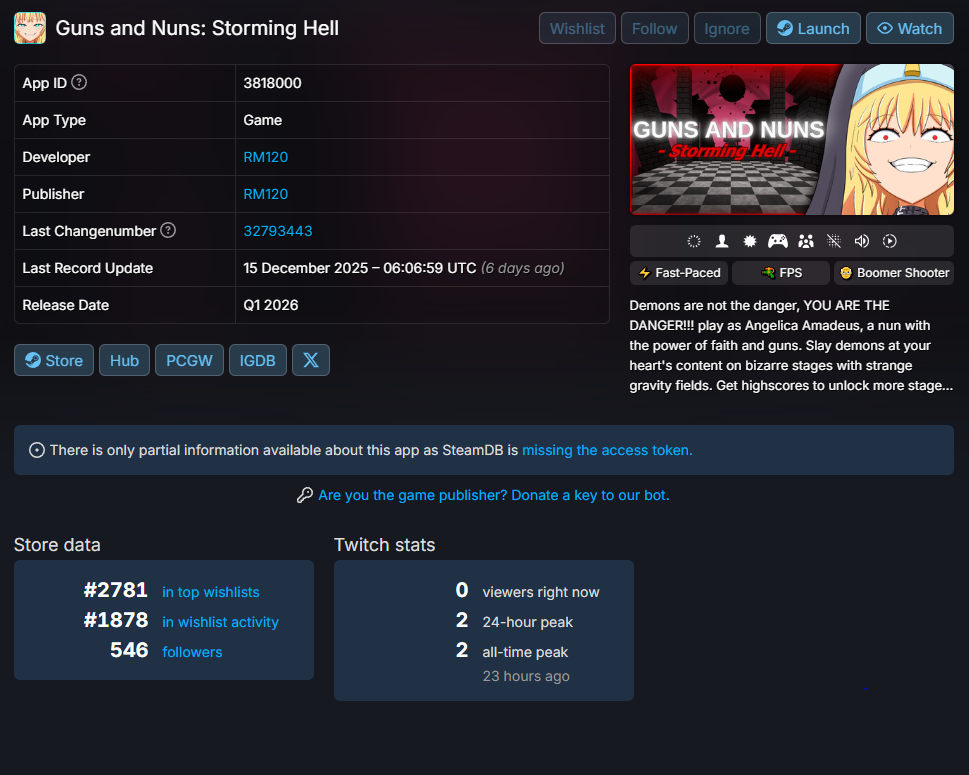Screen dimensions: 969x775
Task: Click the Store data heading
Action: pyautogui.click(x=57, y=545)
